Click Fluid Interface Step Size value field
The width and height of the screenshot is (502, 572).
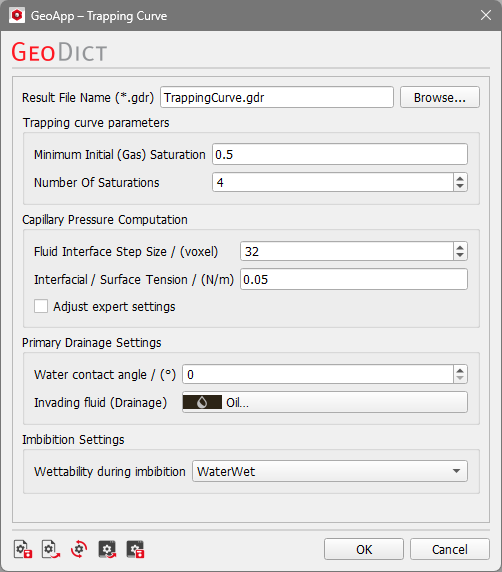coord(347,251)
